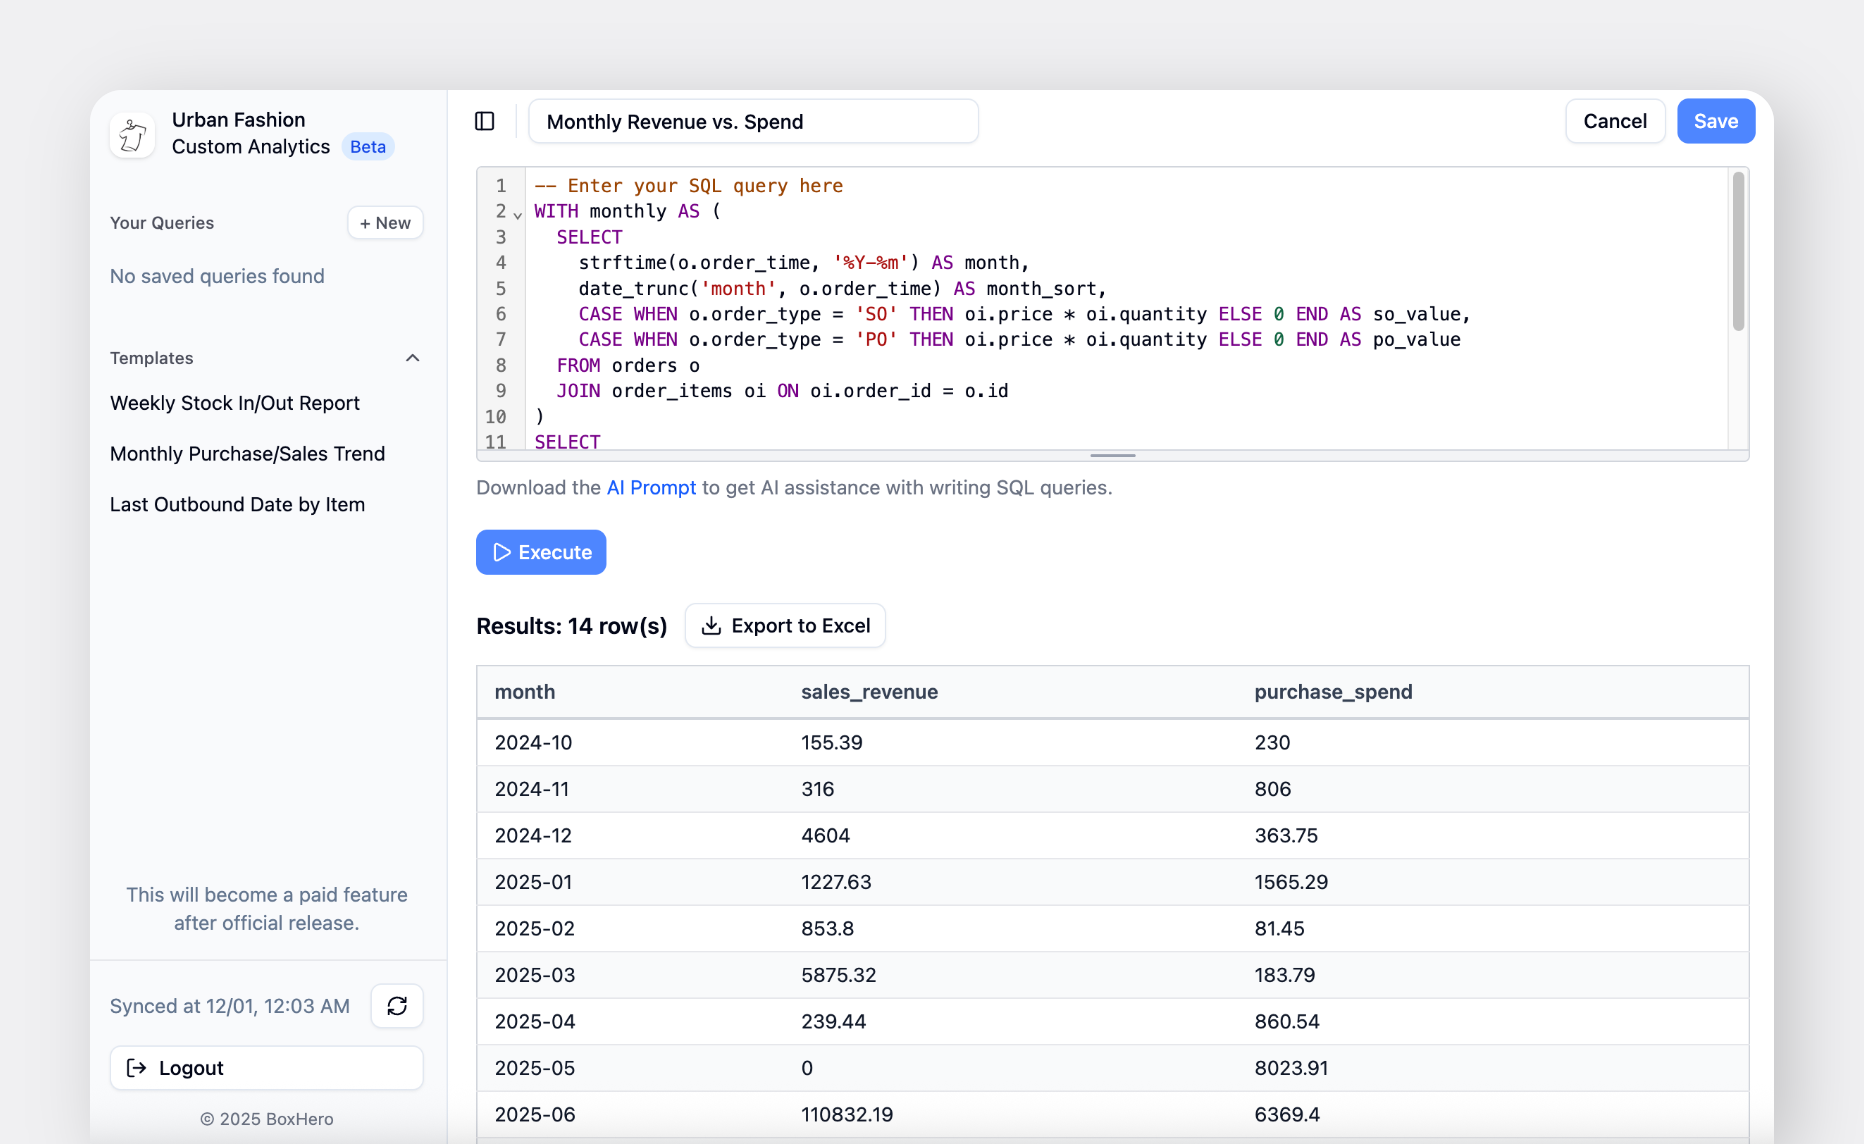Open the AI Prompt download link
Image resolution: width=1864 pixels, height=1144 pixels.
651,487
